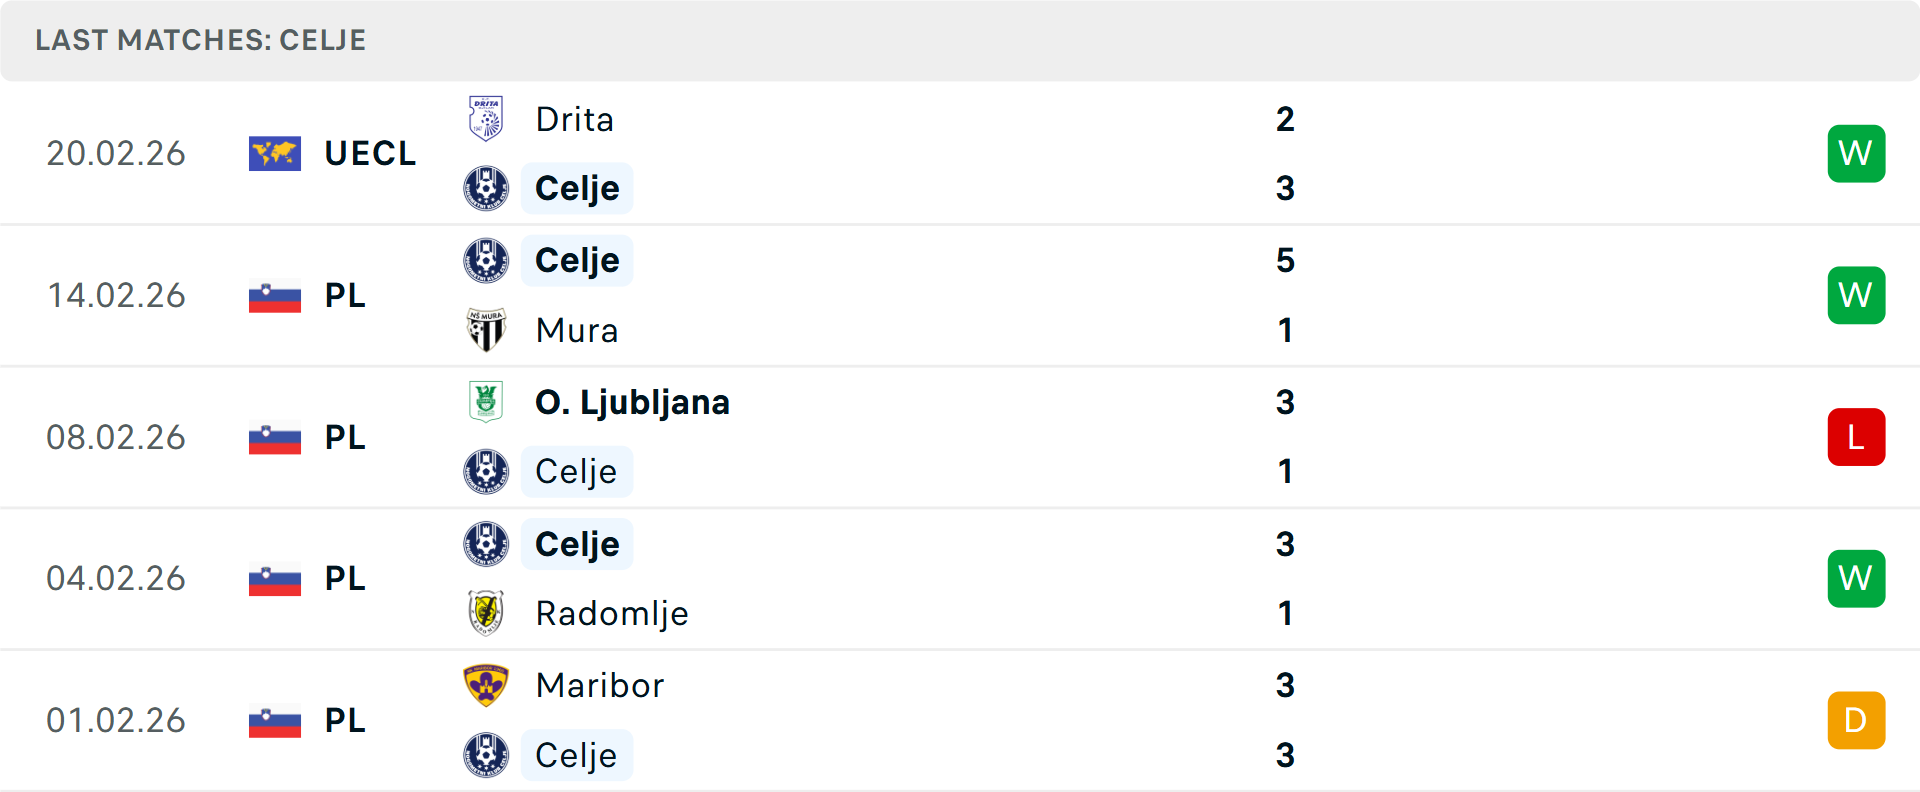Select the UECL competition label
This screenshot has height=792, width=1920.
click(370, 153)
